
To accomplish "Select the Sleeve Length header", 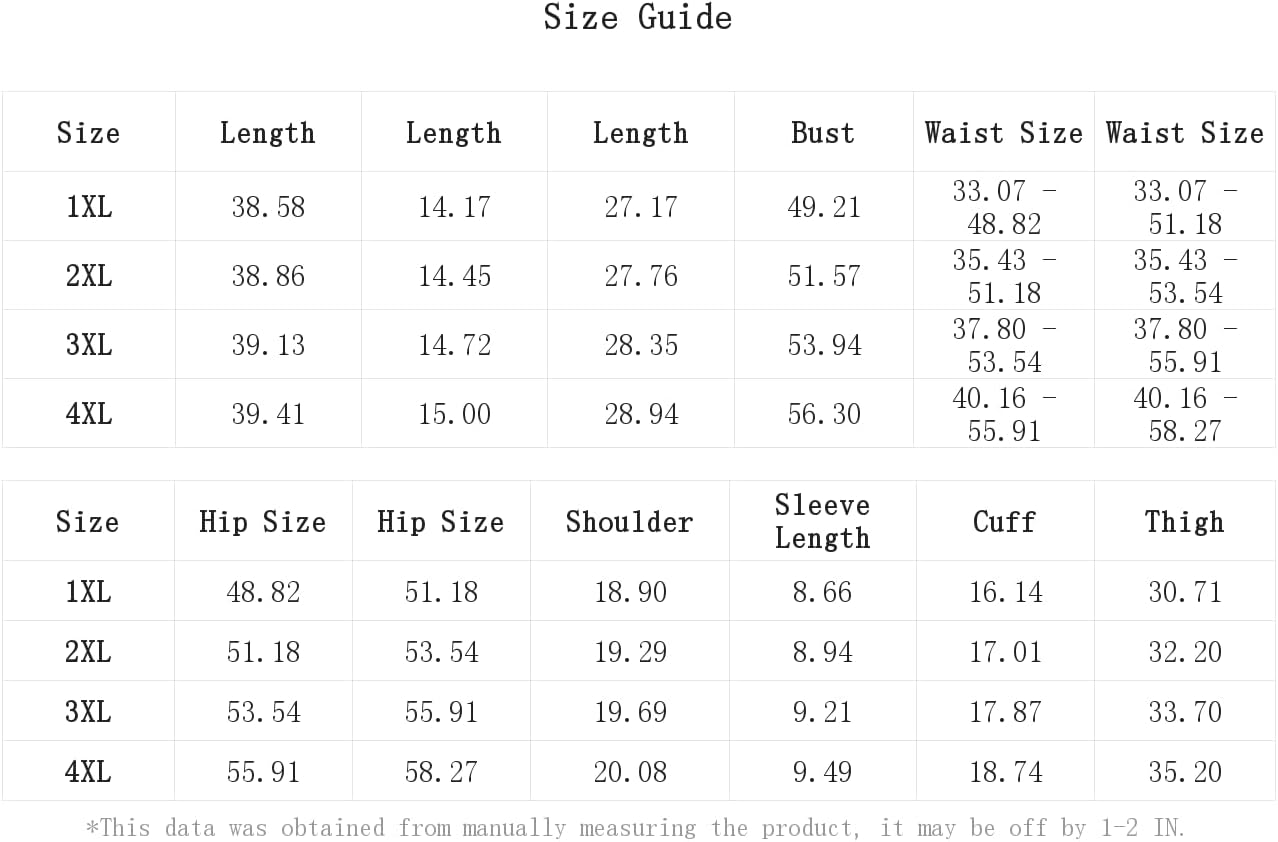I will pyautogui.click(x=822, y=521).
